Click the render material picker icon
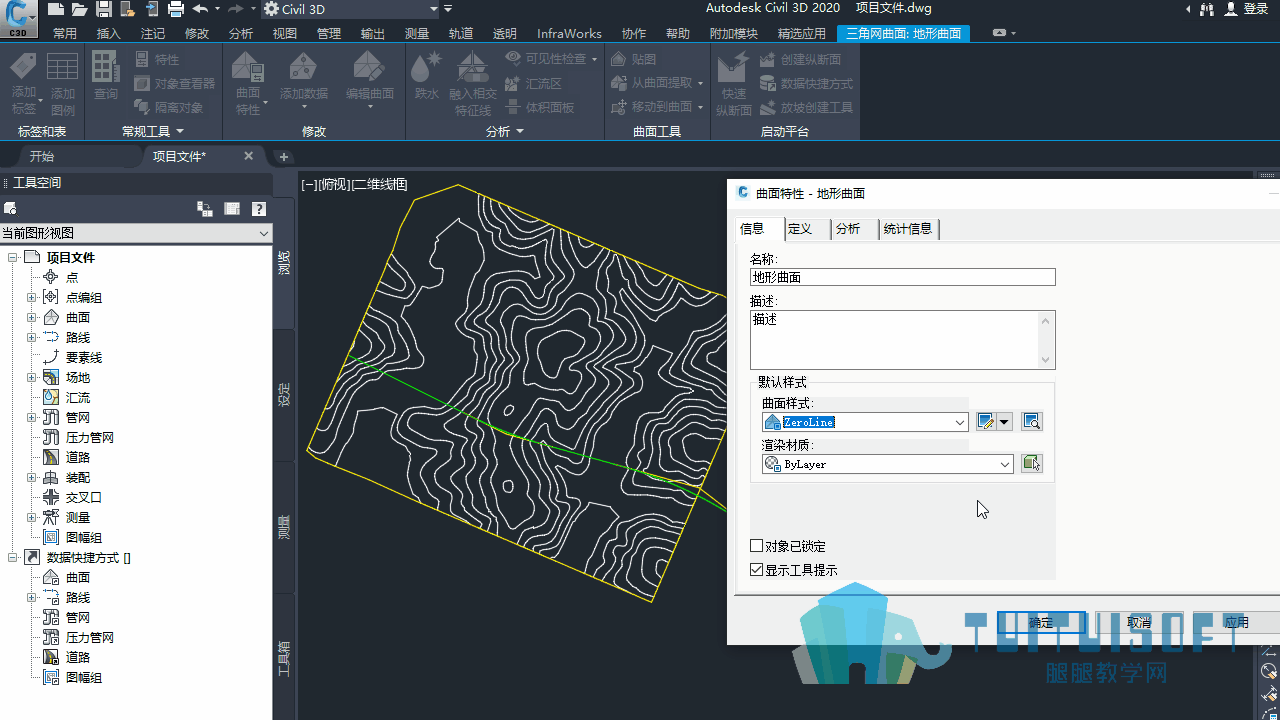Viewport: 1280px width, 720px height. [1032, 464]
